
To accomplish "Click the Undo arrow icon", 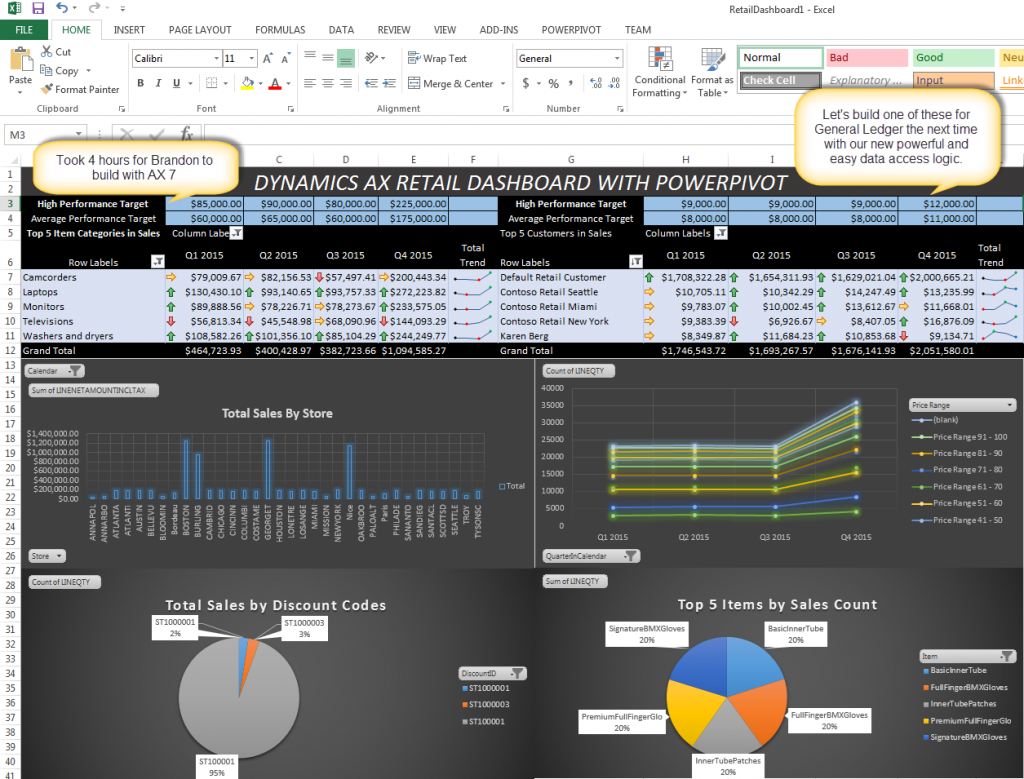I will point(61,8).
